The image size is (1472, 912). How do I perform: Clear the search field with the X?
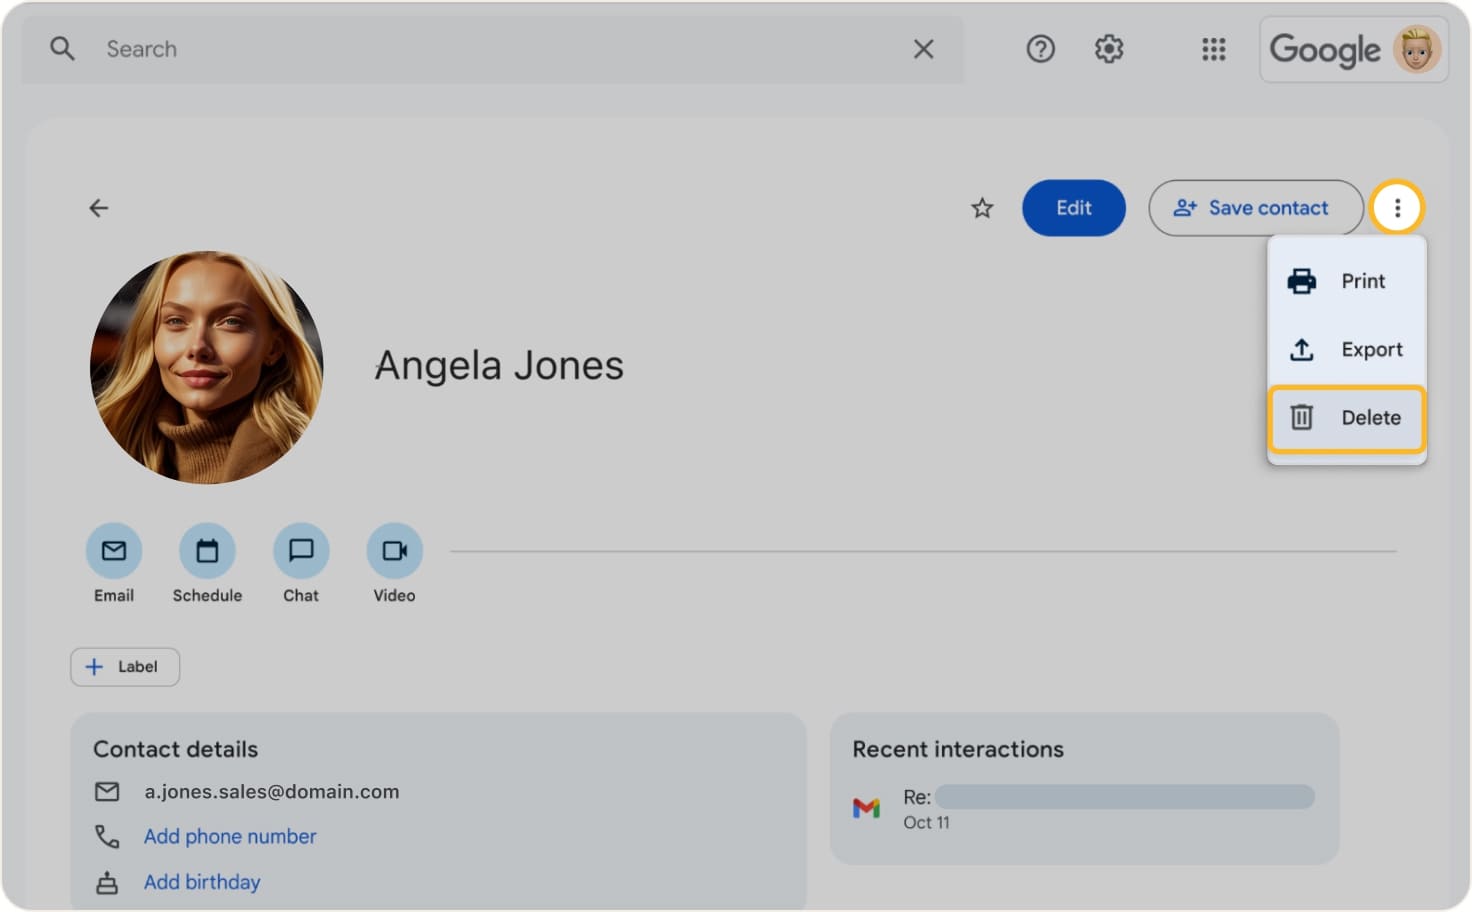point(923,48)
